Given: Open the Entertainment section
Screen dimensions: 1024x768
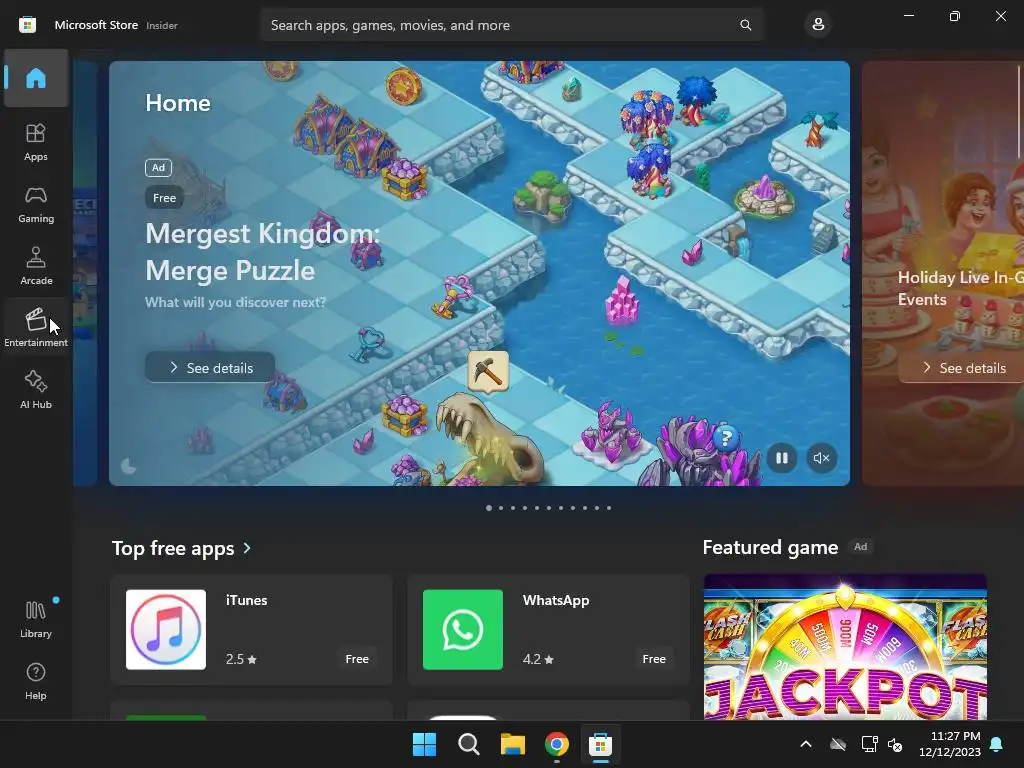Looking at the screenshot, I should tap(36, 327).
